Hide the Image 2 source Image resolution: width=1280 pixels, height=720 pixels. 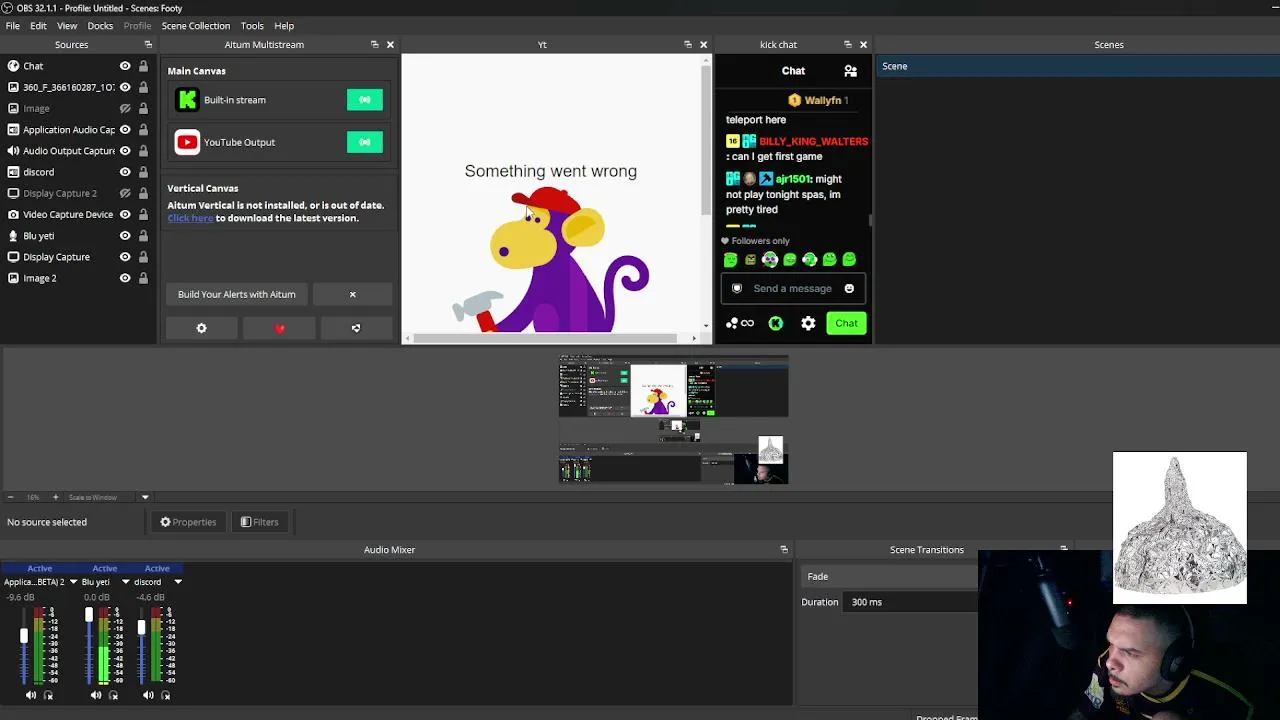(125, 278)
